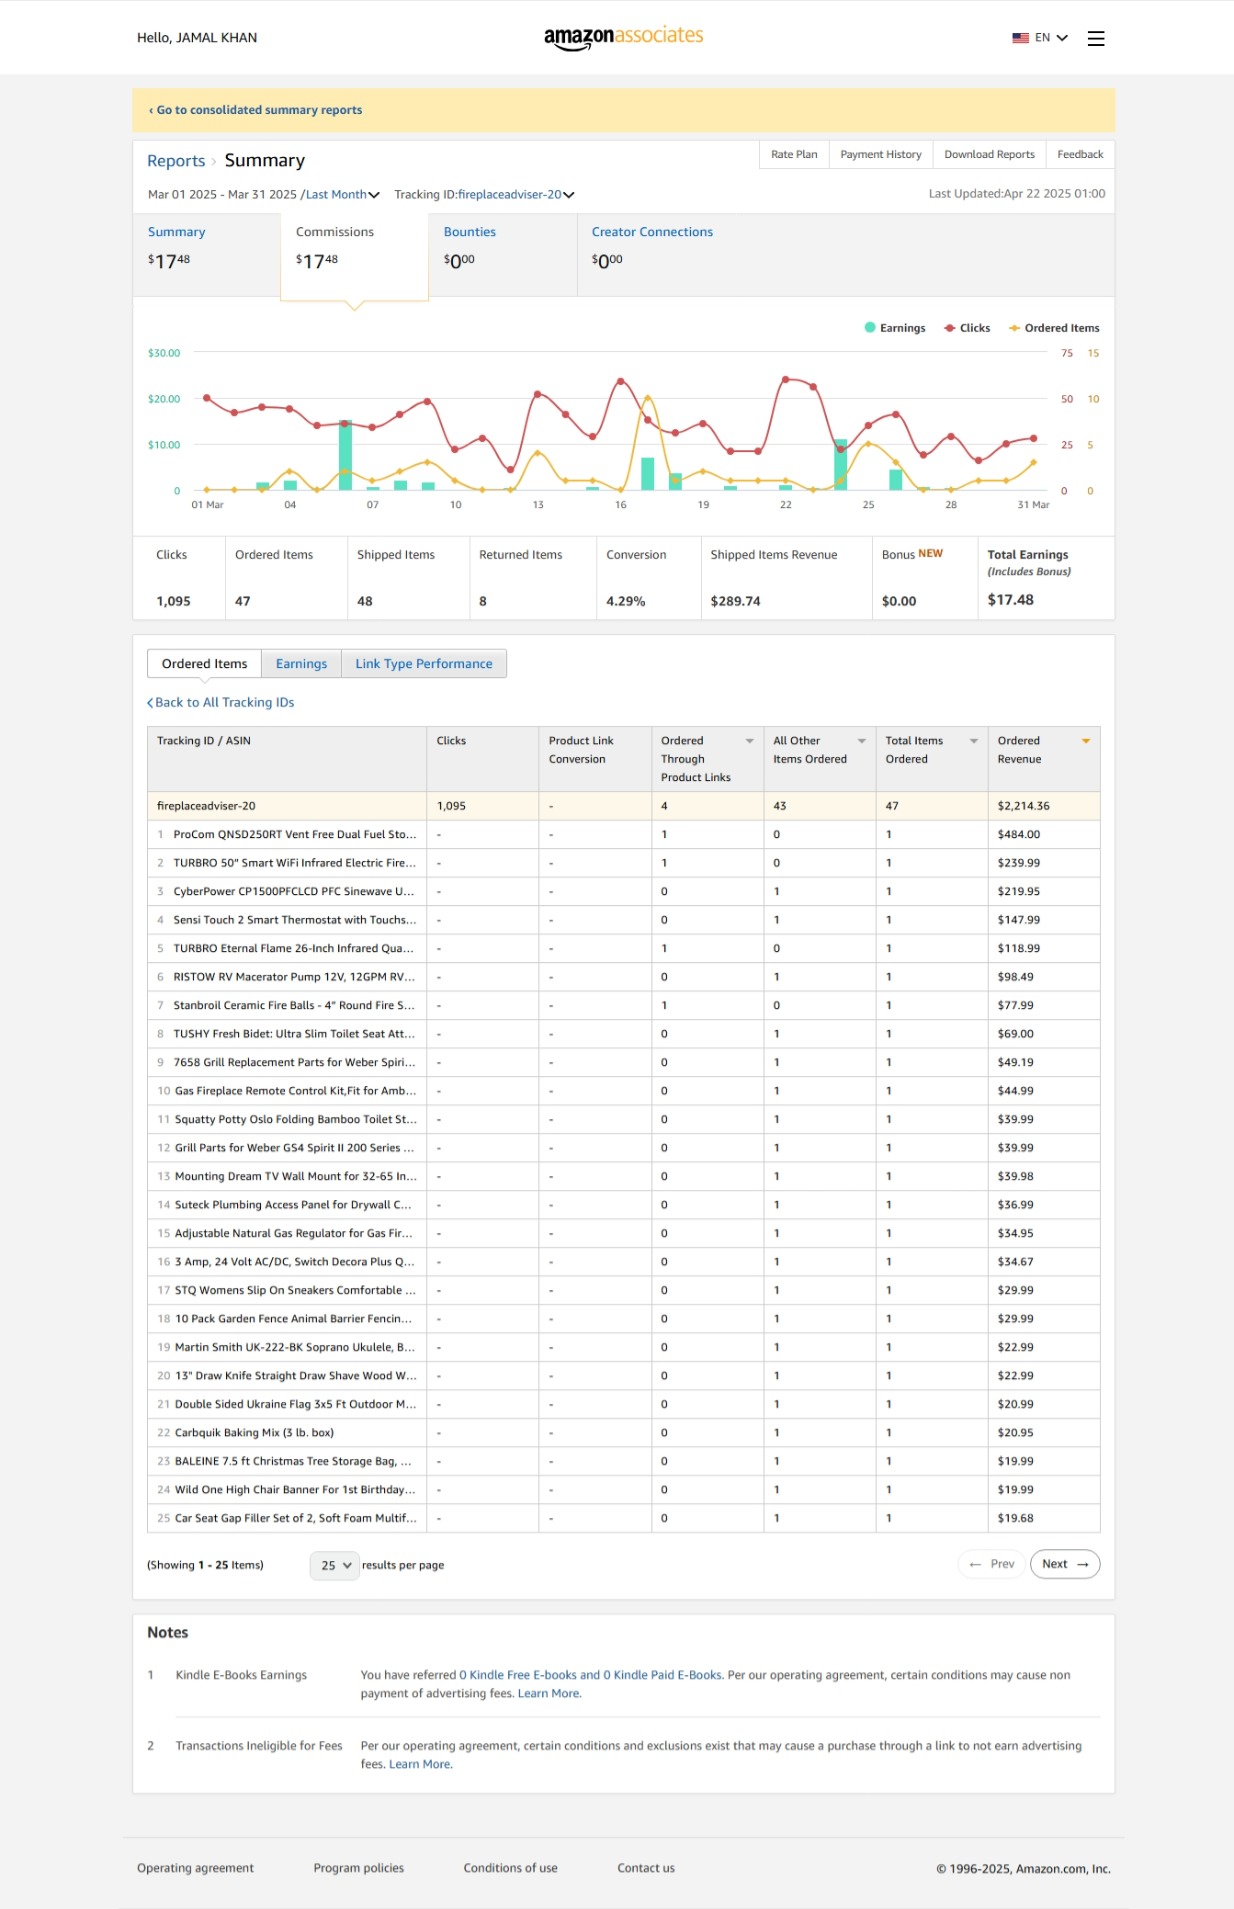The width and height of the screenshot is (1234, 1909).
Task: Click Hello, JAMAL KHAN greeting
Action: pos(197,38)
